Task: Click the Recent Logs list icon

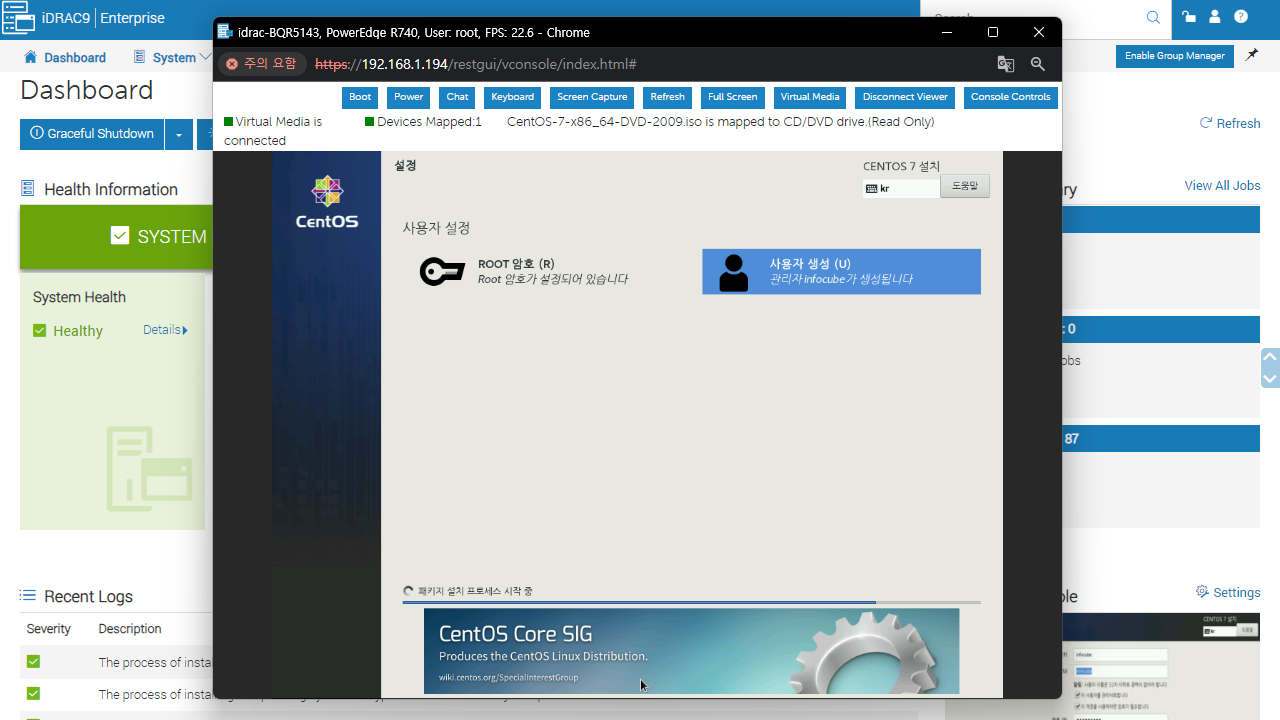Action: coord(28,596)
